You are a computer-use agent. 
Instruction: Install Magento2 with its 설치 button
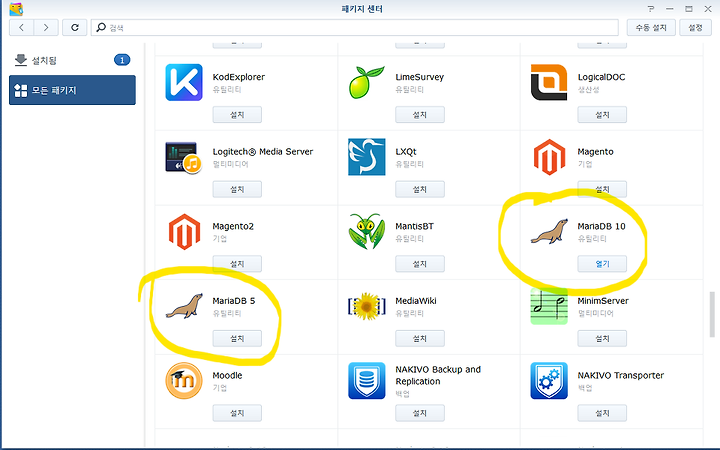pyautogui.click(x=237, y=264)
